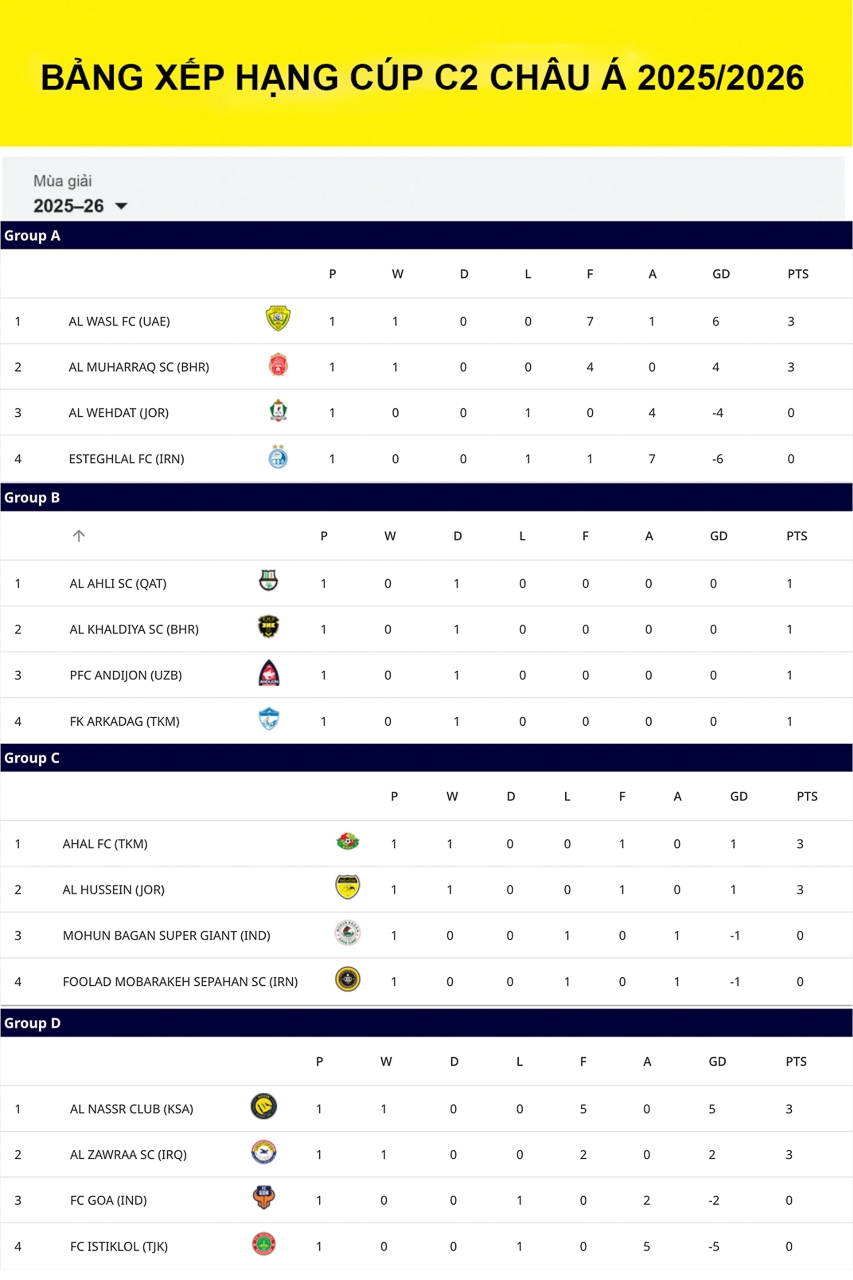Click the Mohun Bagan Super Giant crest
The width and height of the screenshot is (853, 1280).
click(x=347, y=933)
